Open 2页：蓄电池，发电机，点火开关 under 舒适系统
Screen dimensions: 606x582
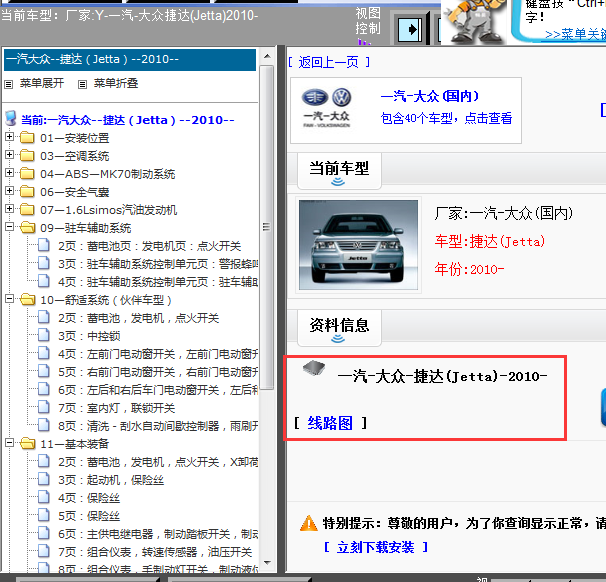click(x=138, y=318)
